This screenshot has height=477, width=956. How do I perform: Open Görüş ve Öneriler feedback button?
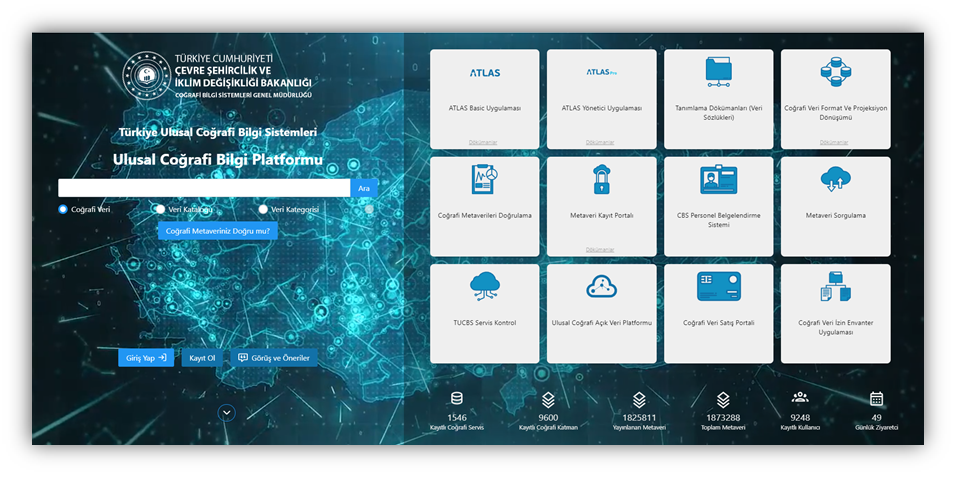(x=274, y=358)
